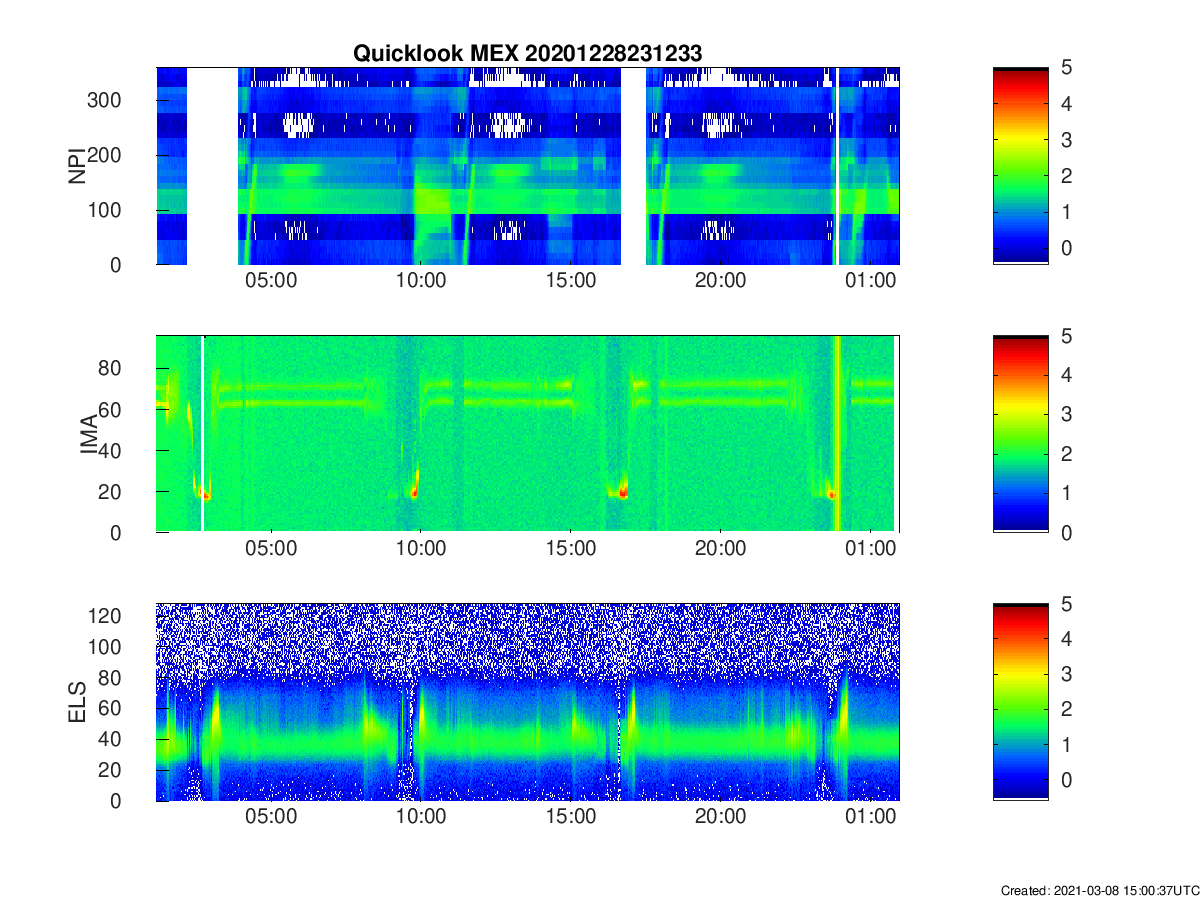Click 05:00 time label under ELS plot

point(271,818)
